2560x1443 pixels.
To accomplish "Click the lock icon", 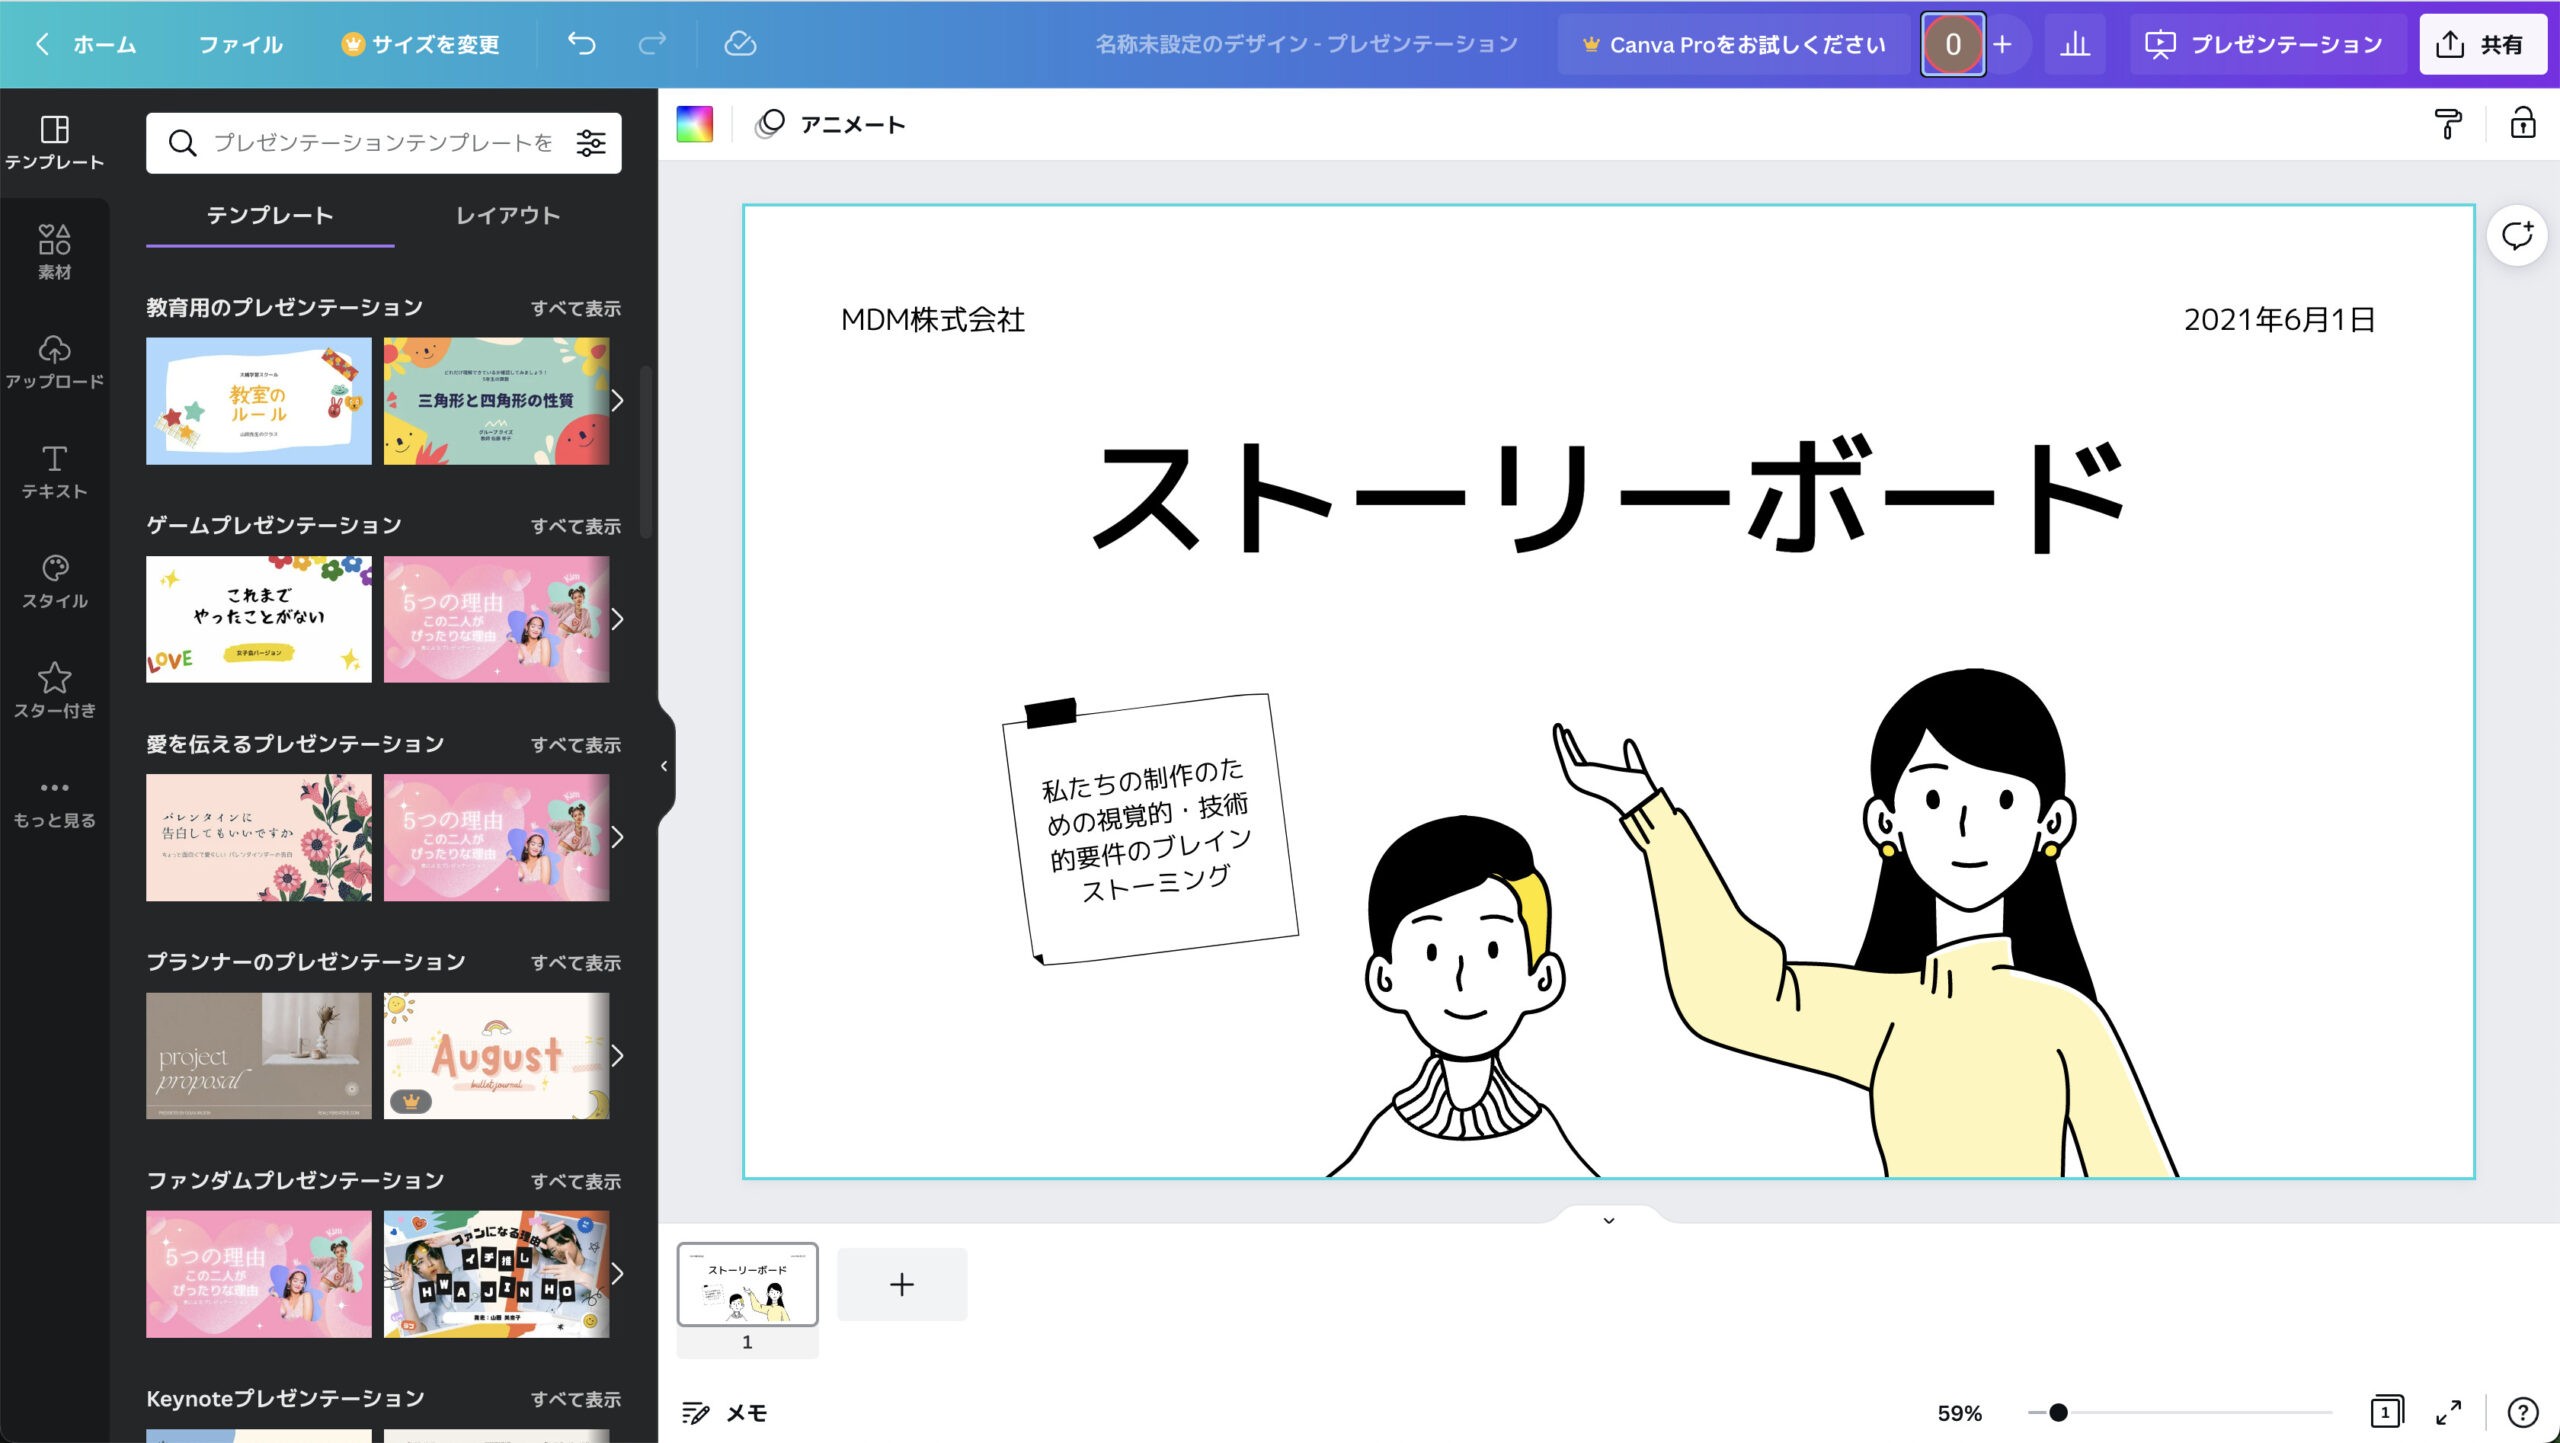I will coord(2522,124).
